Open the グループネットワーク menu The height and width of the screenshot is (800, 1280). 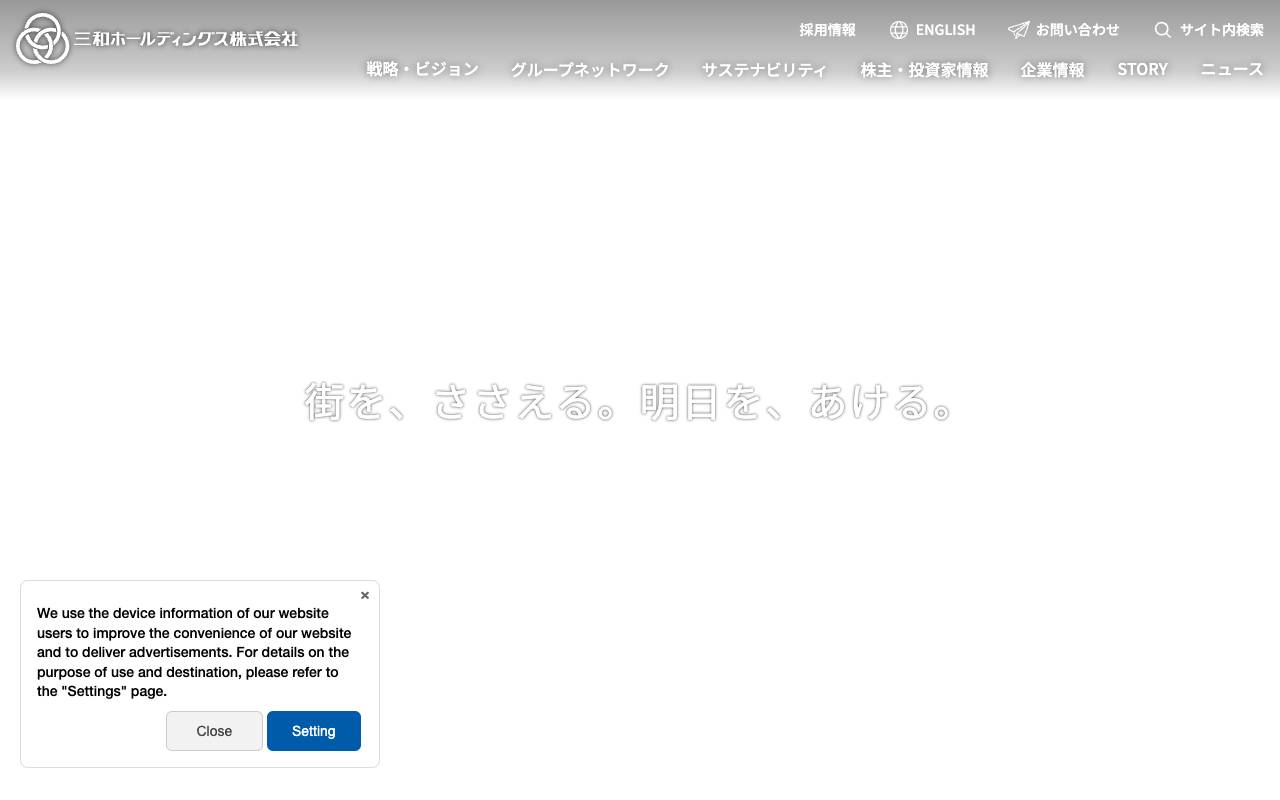pos(588,70)
